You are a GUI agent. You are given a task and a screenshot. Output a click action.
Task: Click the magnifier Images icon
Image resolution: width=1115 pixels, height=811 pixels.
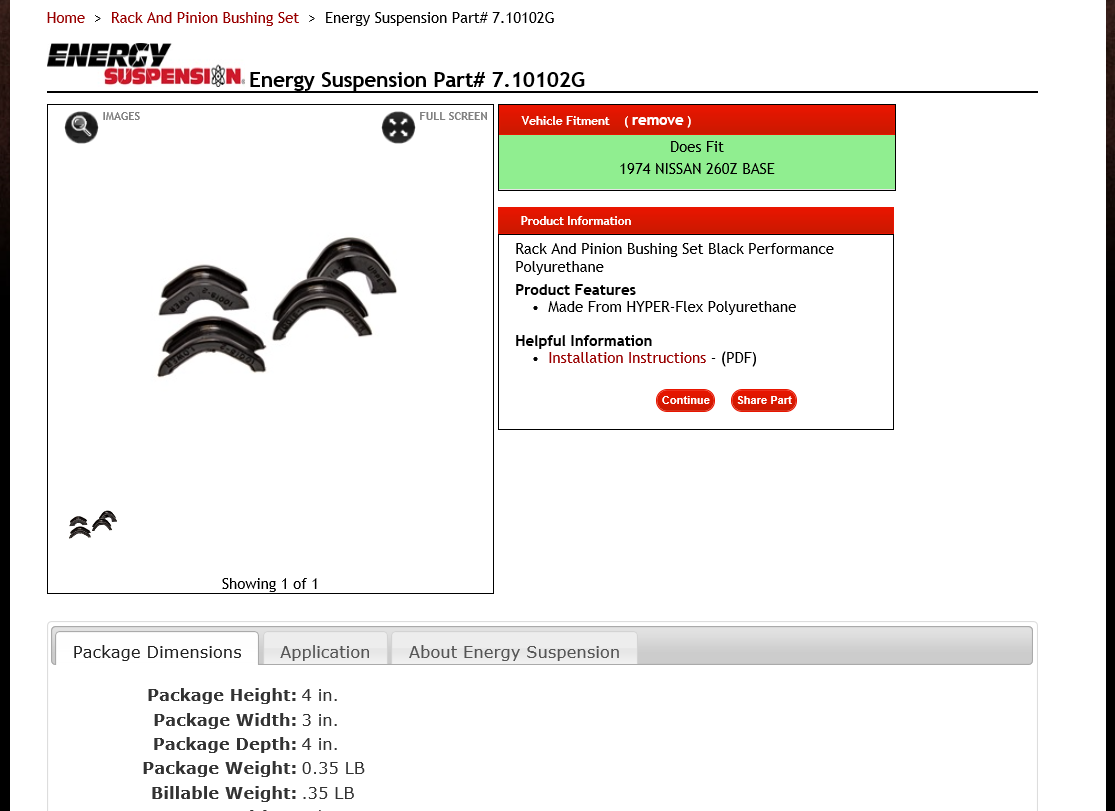[x=81, y=127]
